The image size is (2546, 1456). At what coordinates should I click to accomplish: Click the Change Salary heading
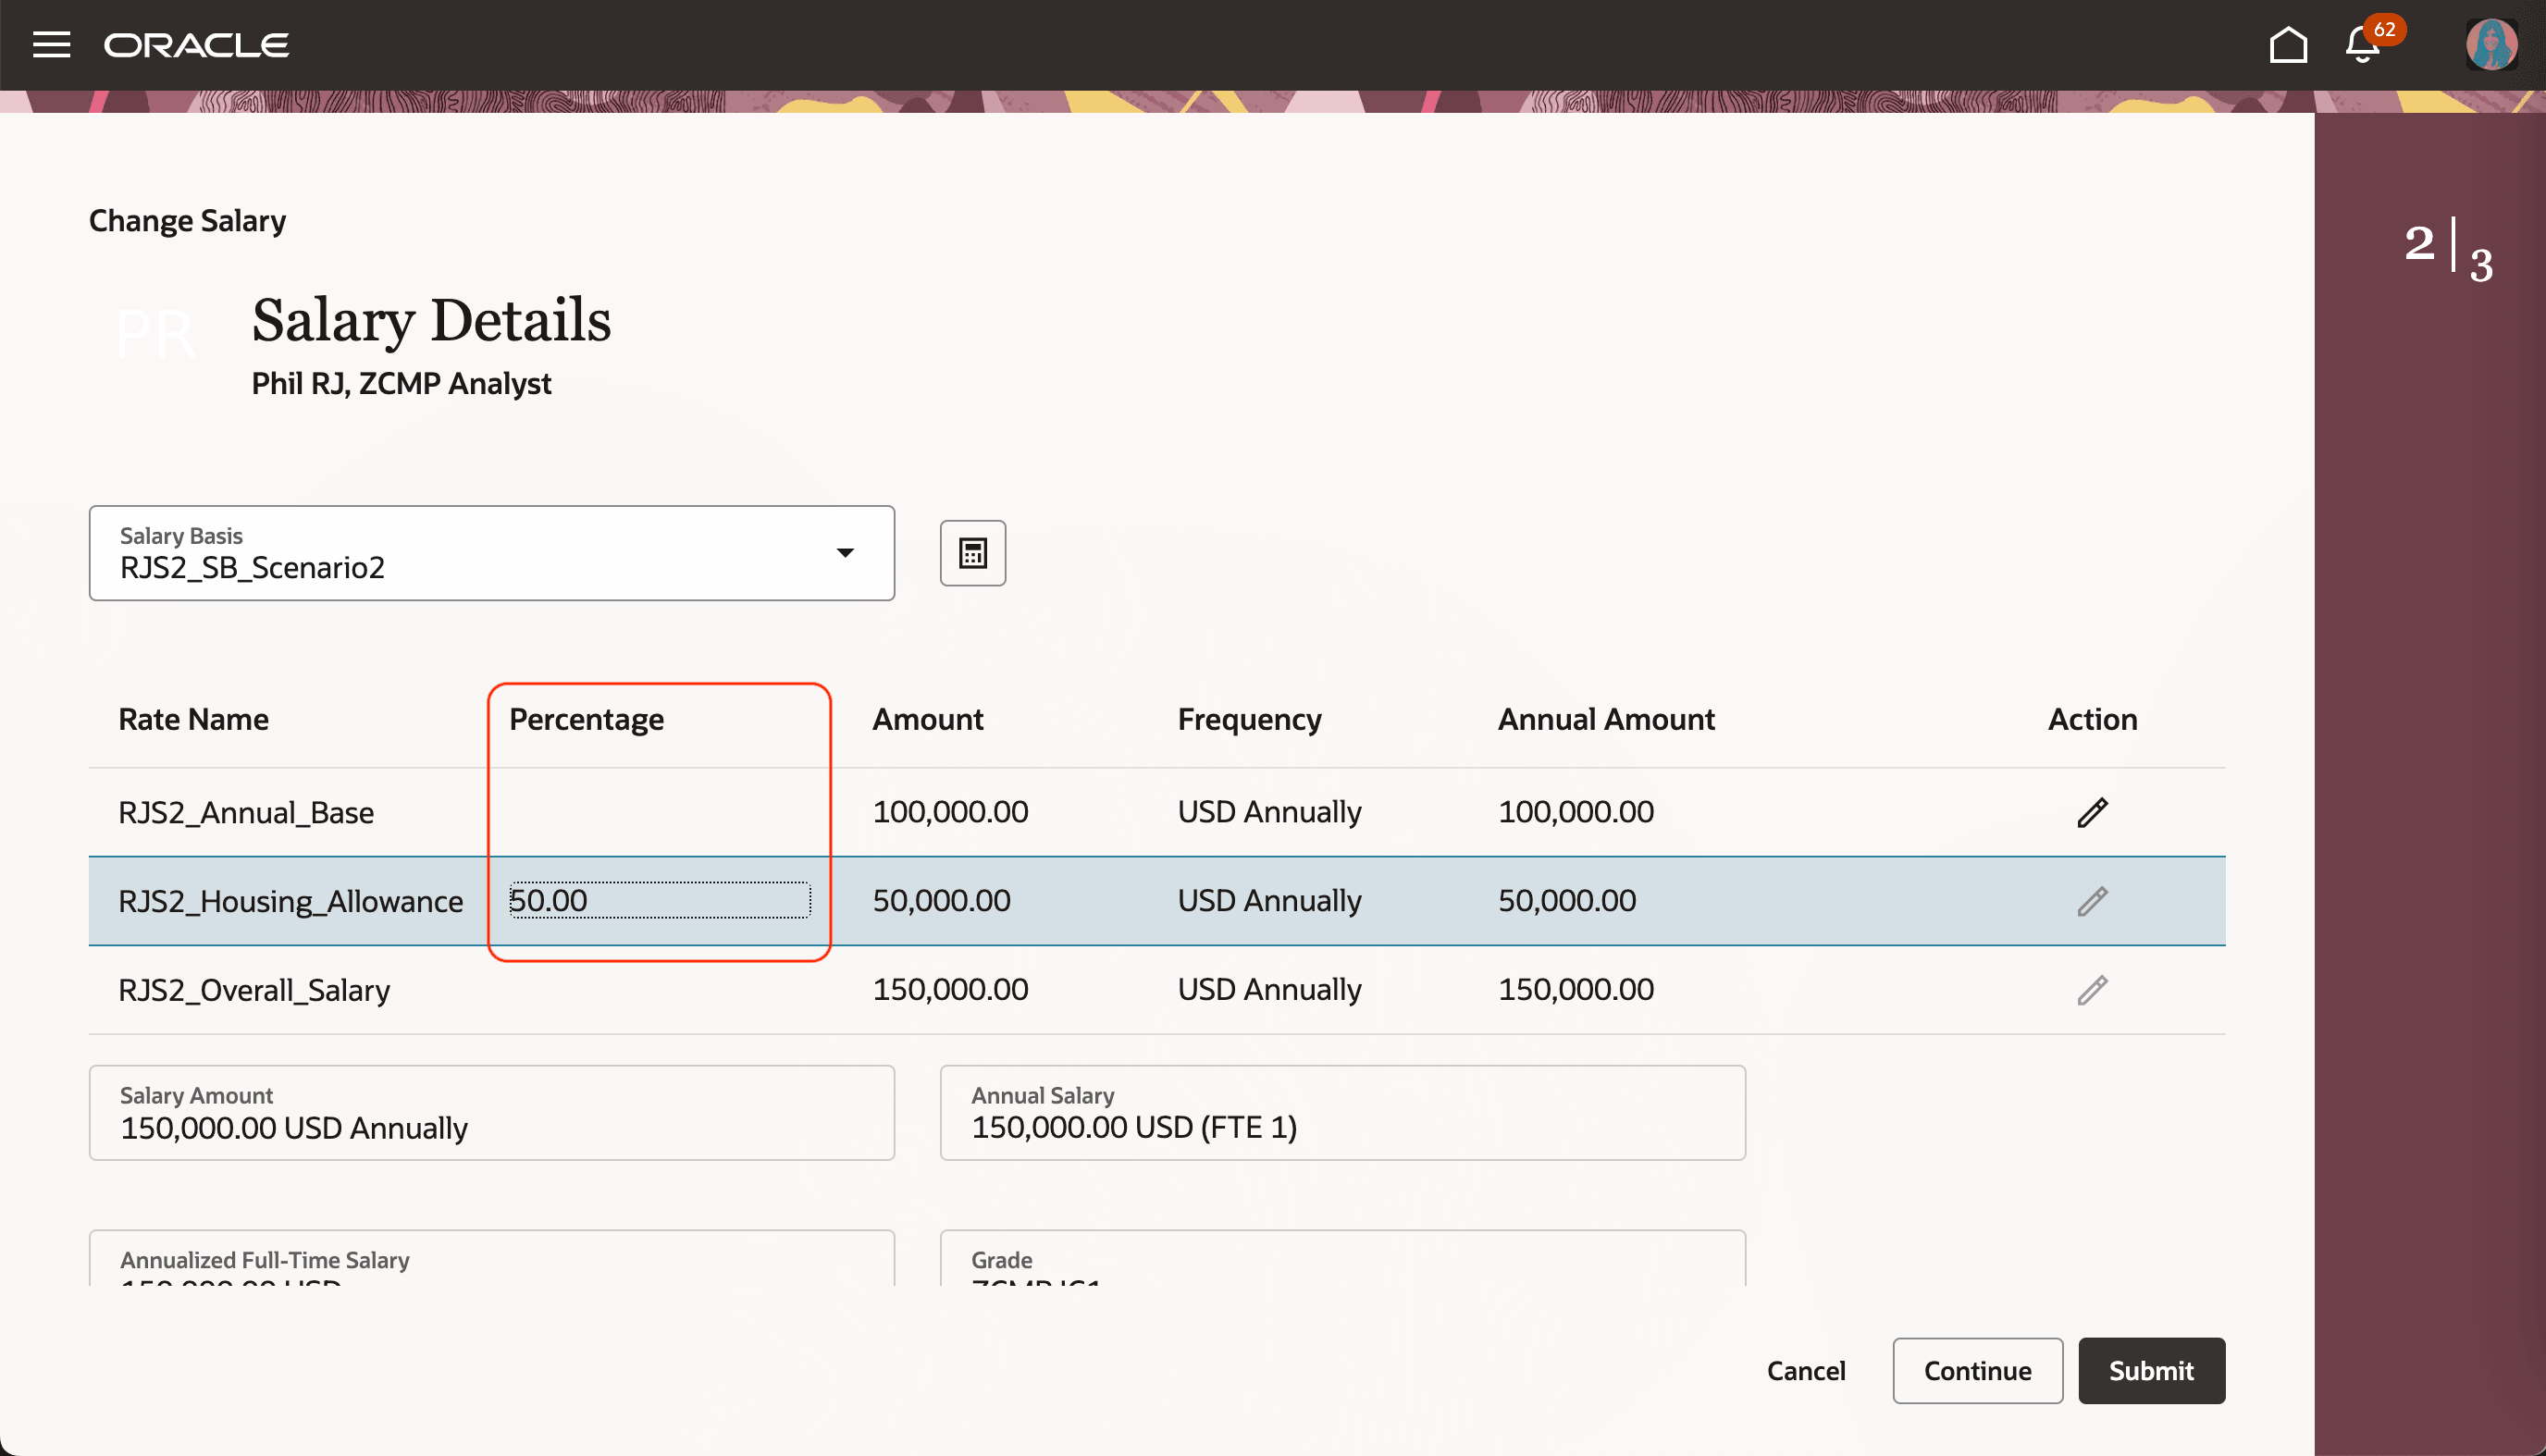186,220
